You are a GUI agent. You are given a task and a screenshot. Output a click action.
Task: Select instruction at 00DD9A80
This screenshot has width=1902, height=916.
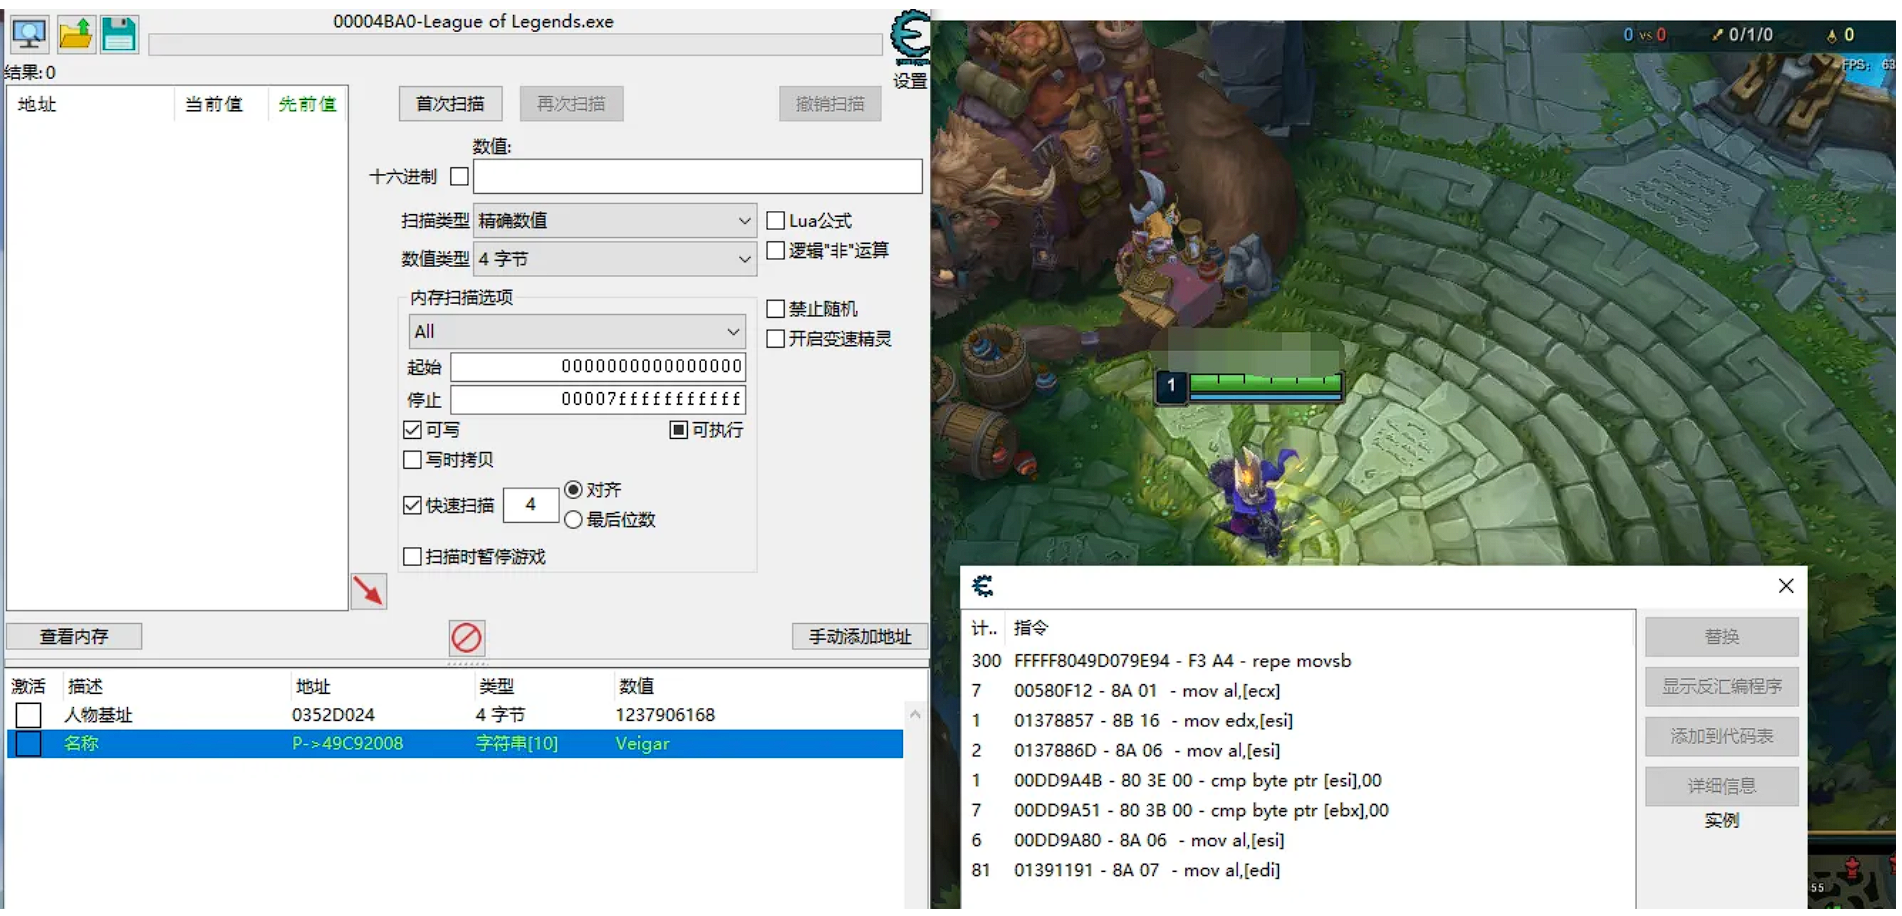pos(1300,841)
